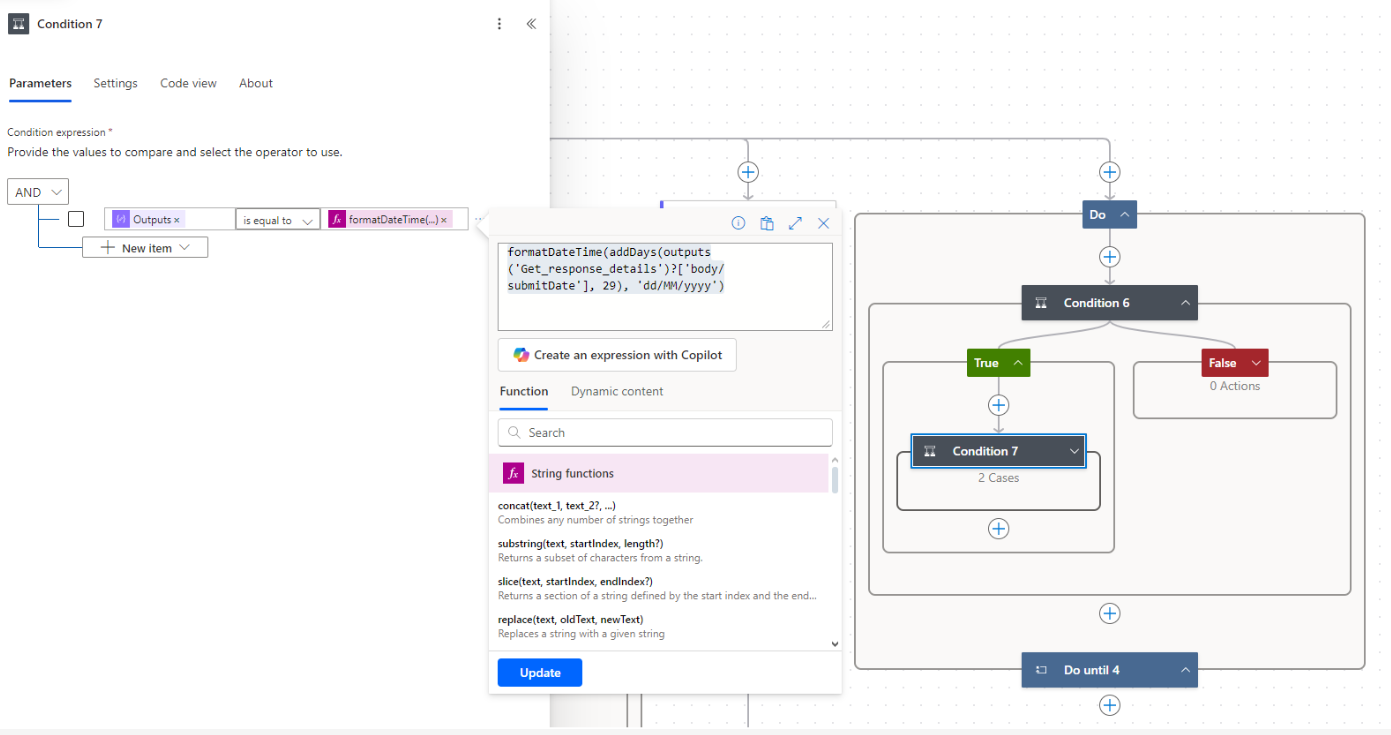Collapse the Condition 7 side panel
This screenshot has height=735, width=1391.
(531, 24)
